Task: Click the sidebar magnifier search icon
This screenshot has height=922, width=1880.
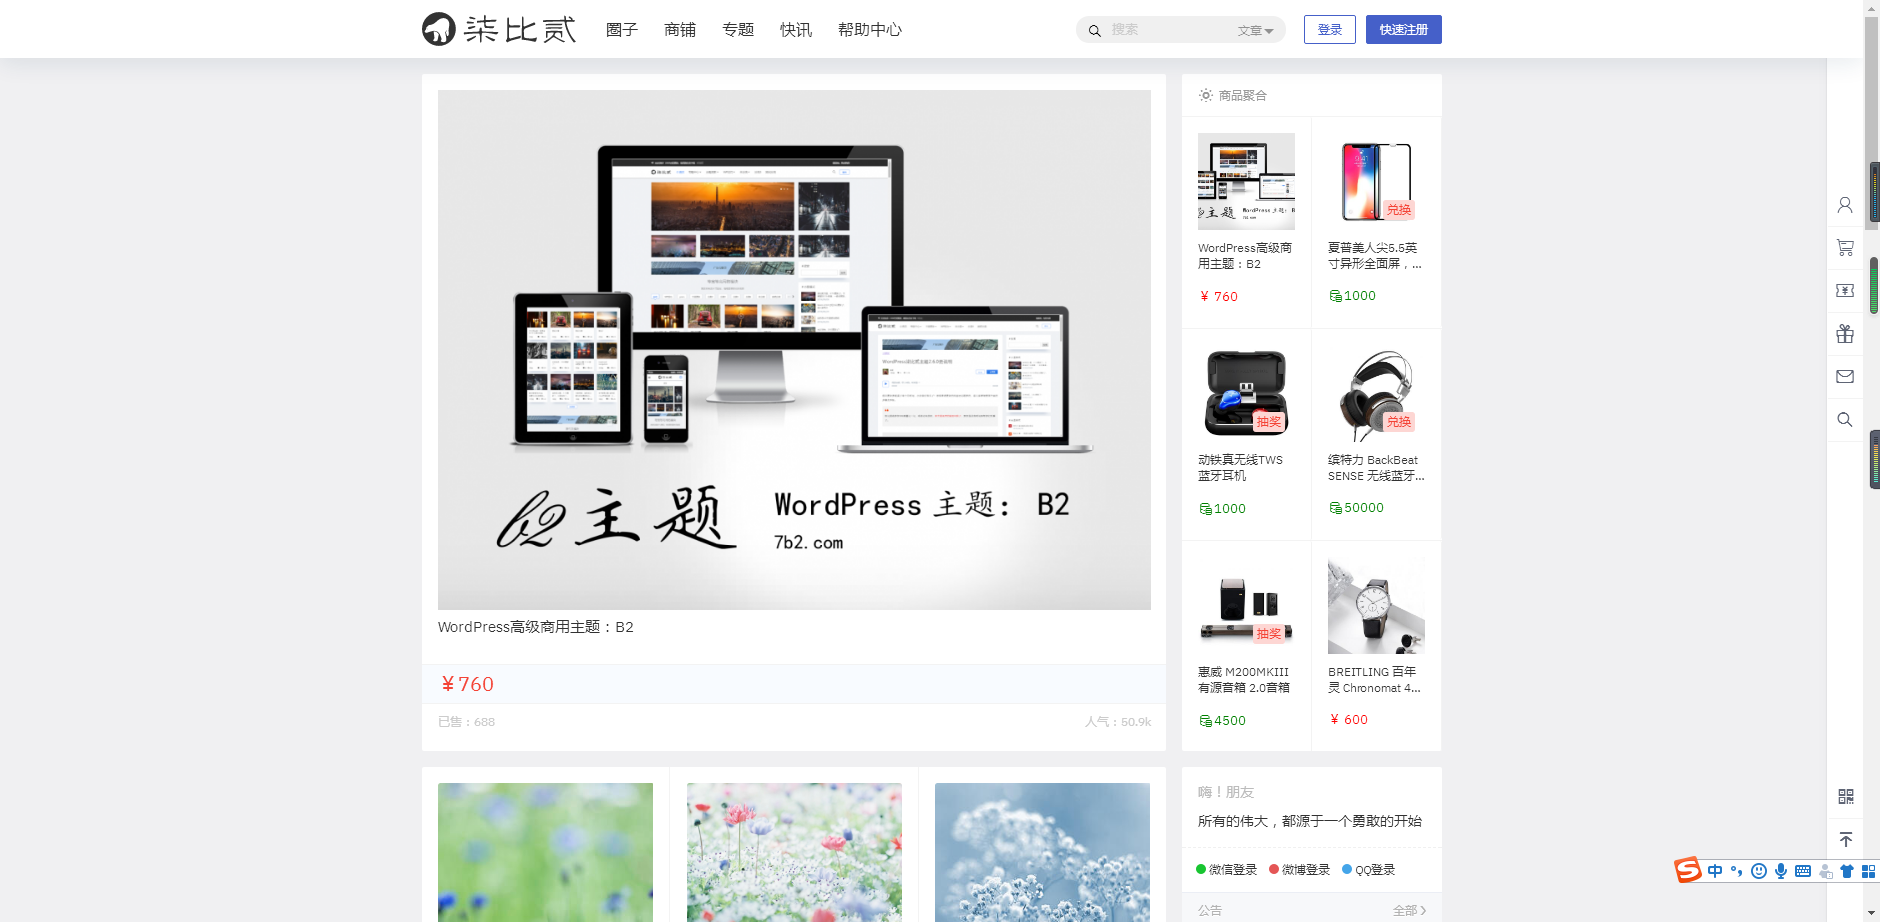Action: (1845, 420)
